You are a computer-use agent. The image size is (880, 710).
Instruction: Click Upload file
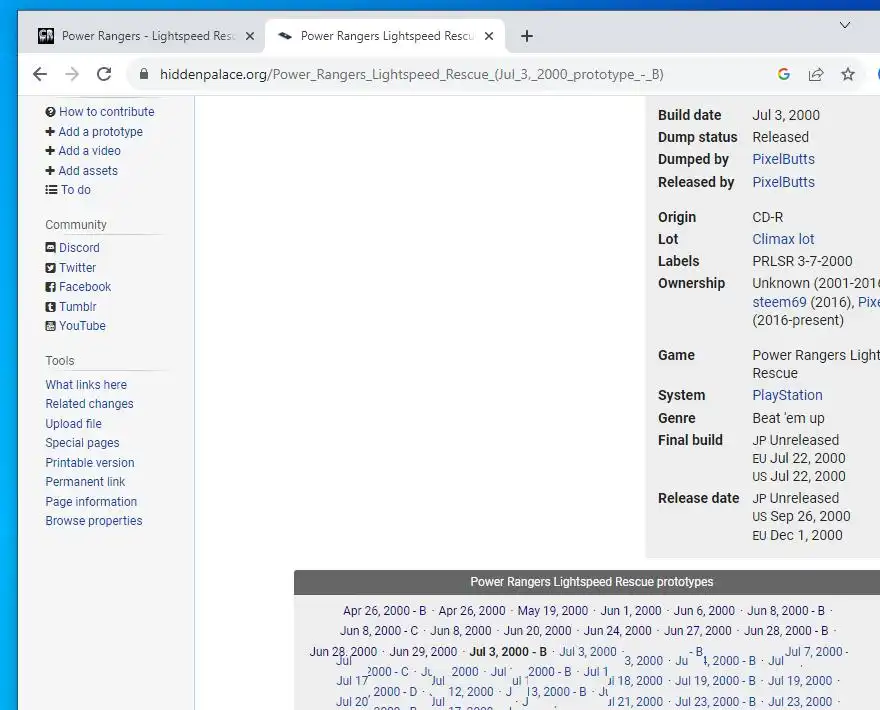click(74, 424)
